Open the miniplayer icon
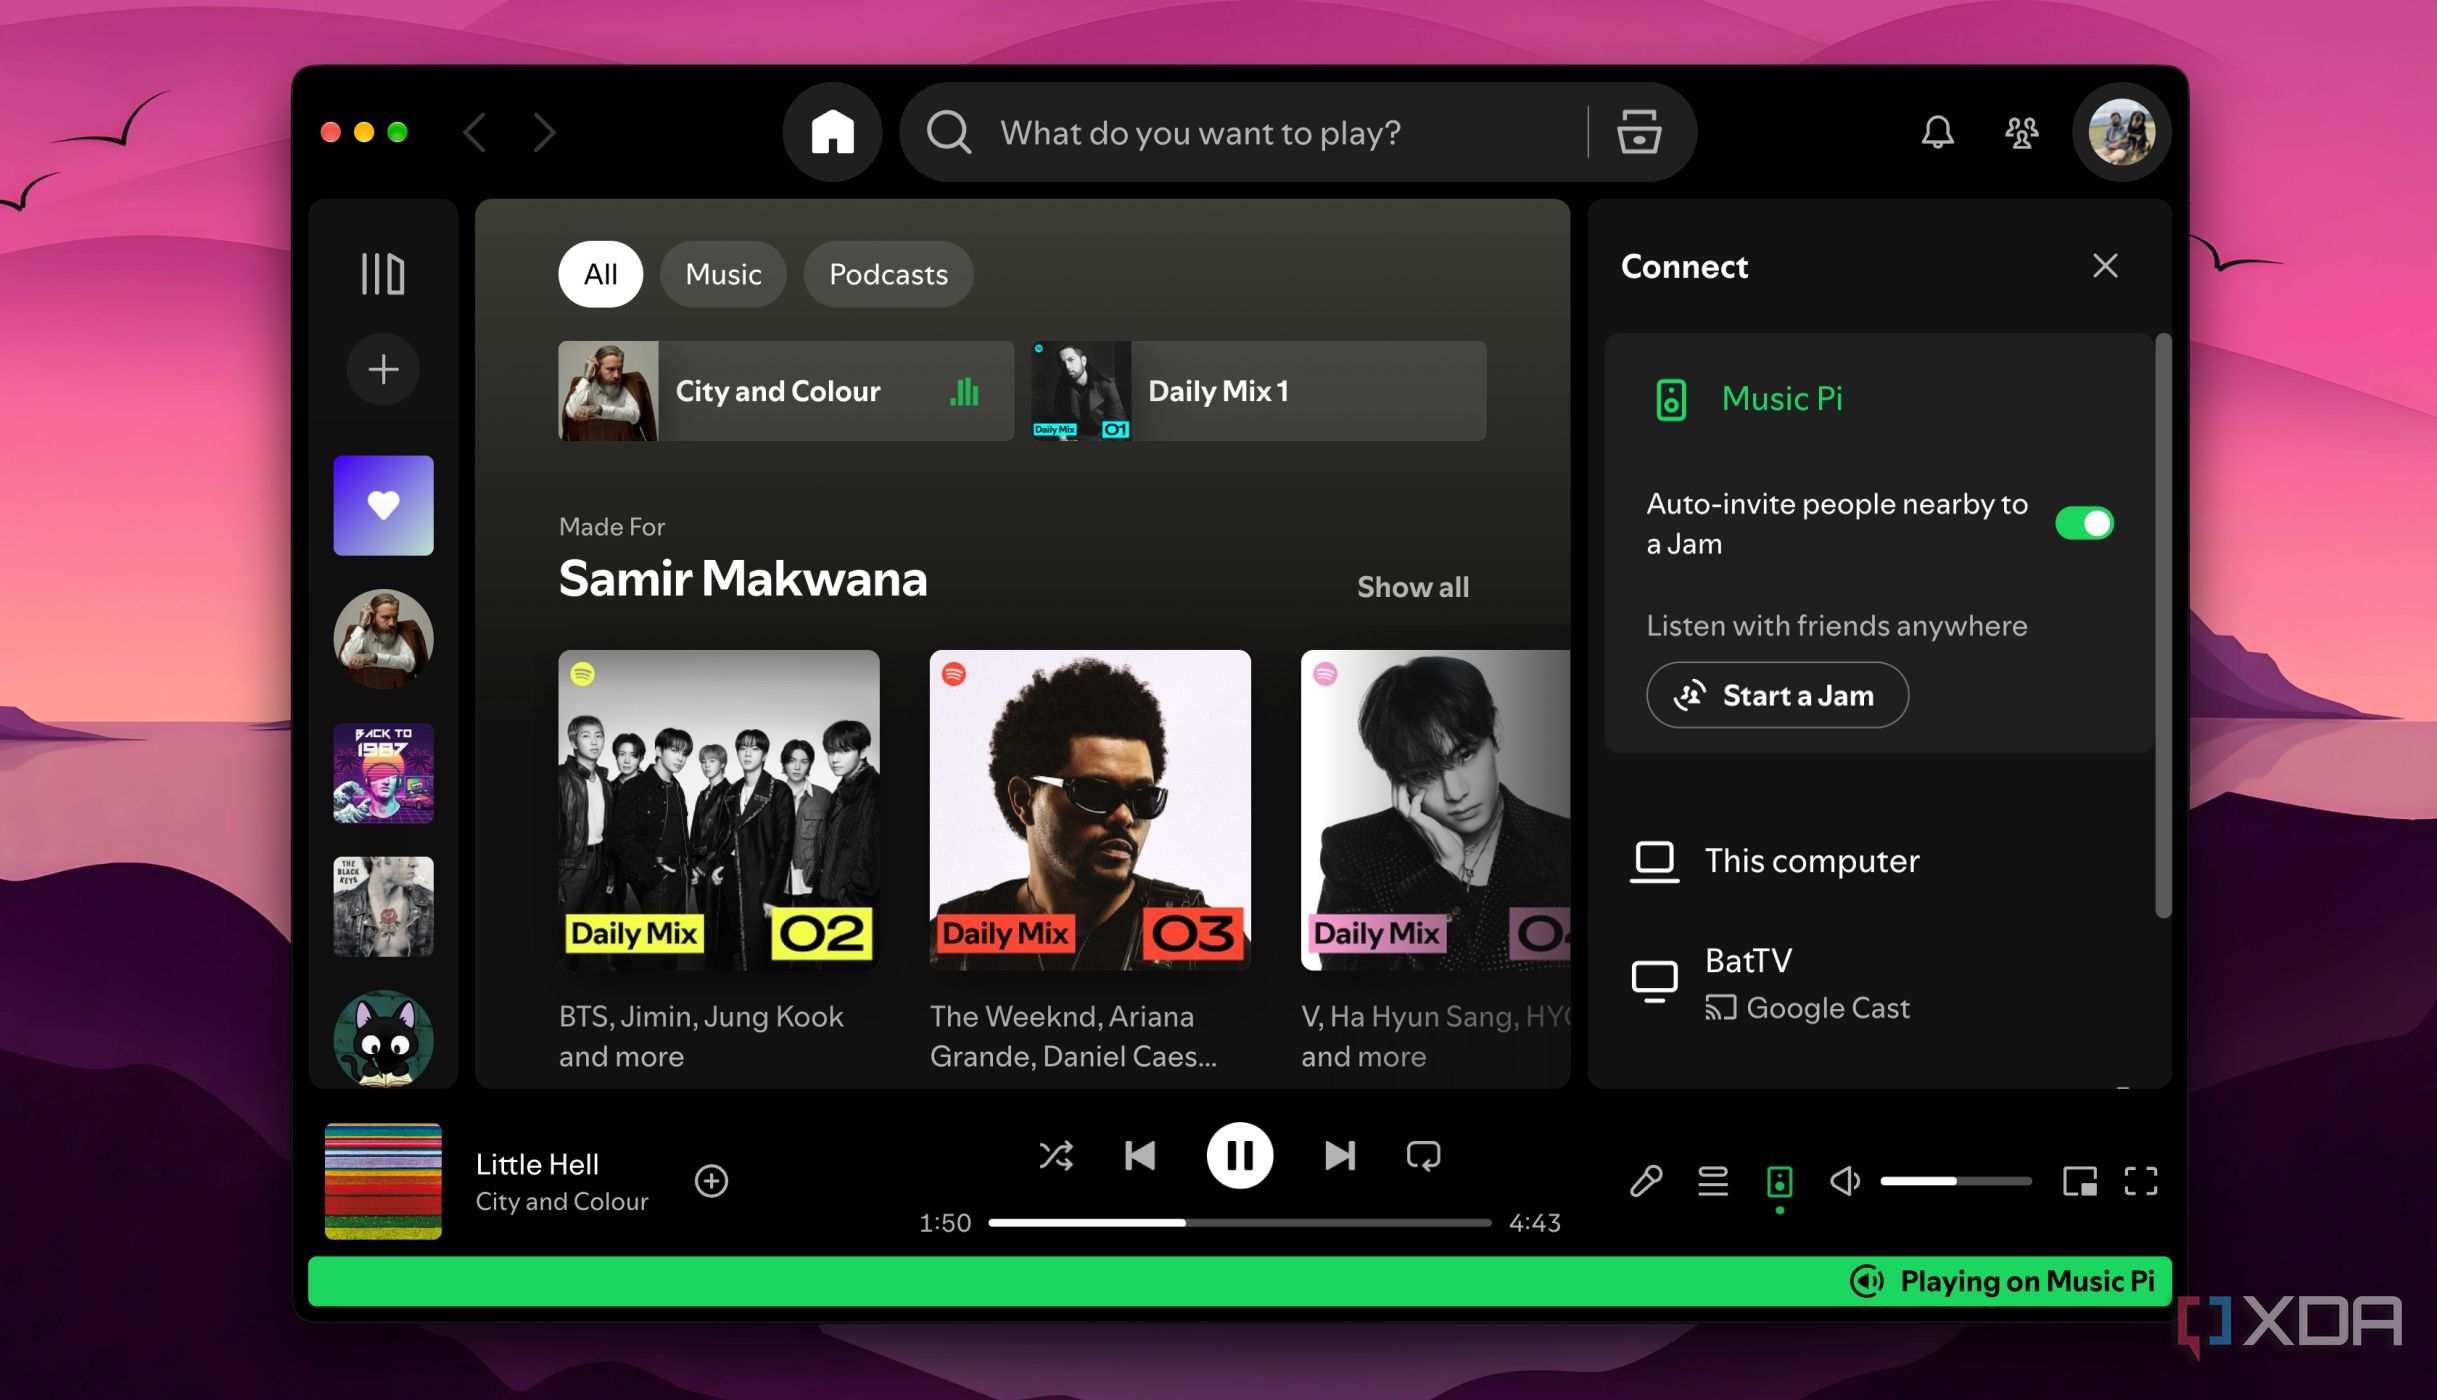 coord(2079,1181)
